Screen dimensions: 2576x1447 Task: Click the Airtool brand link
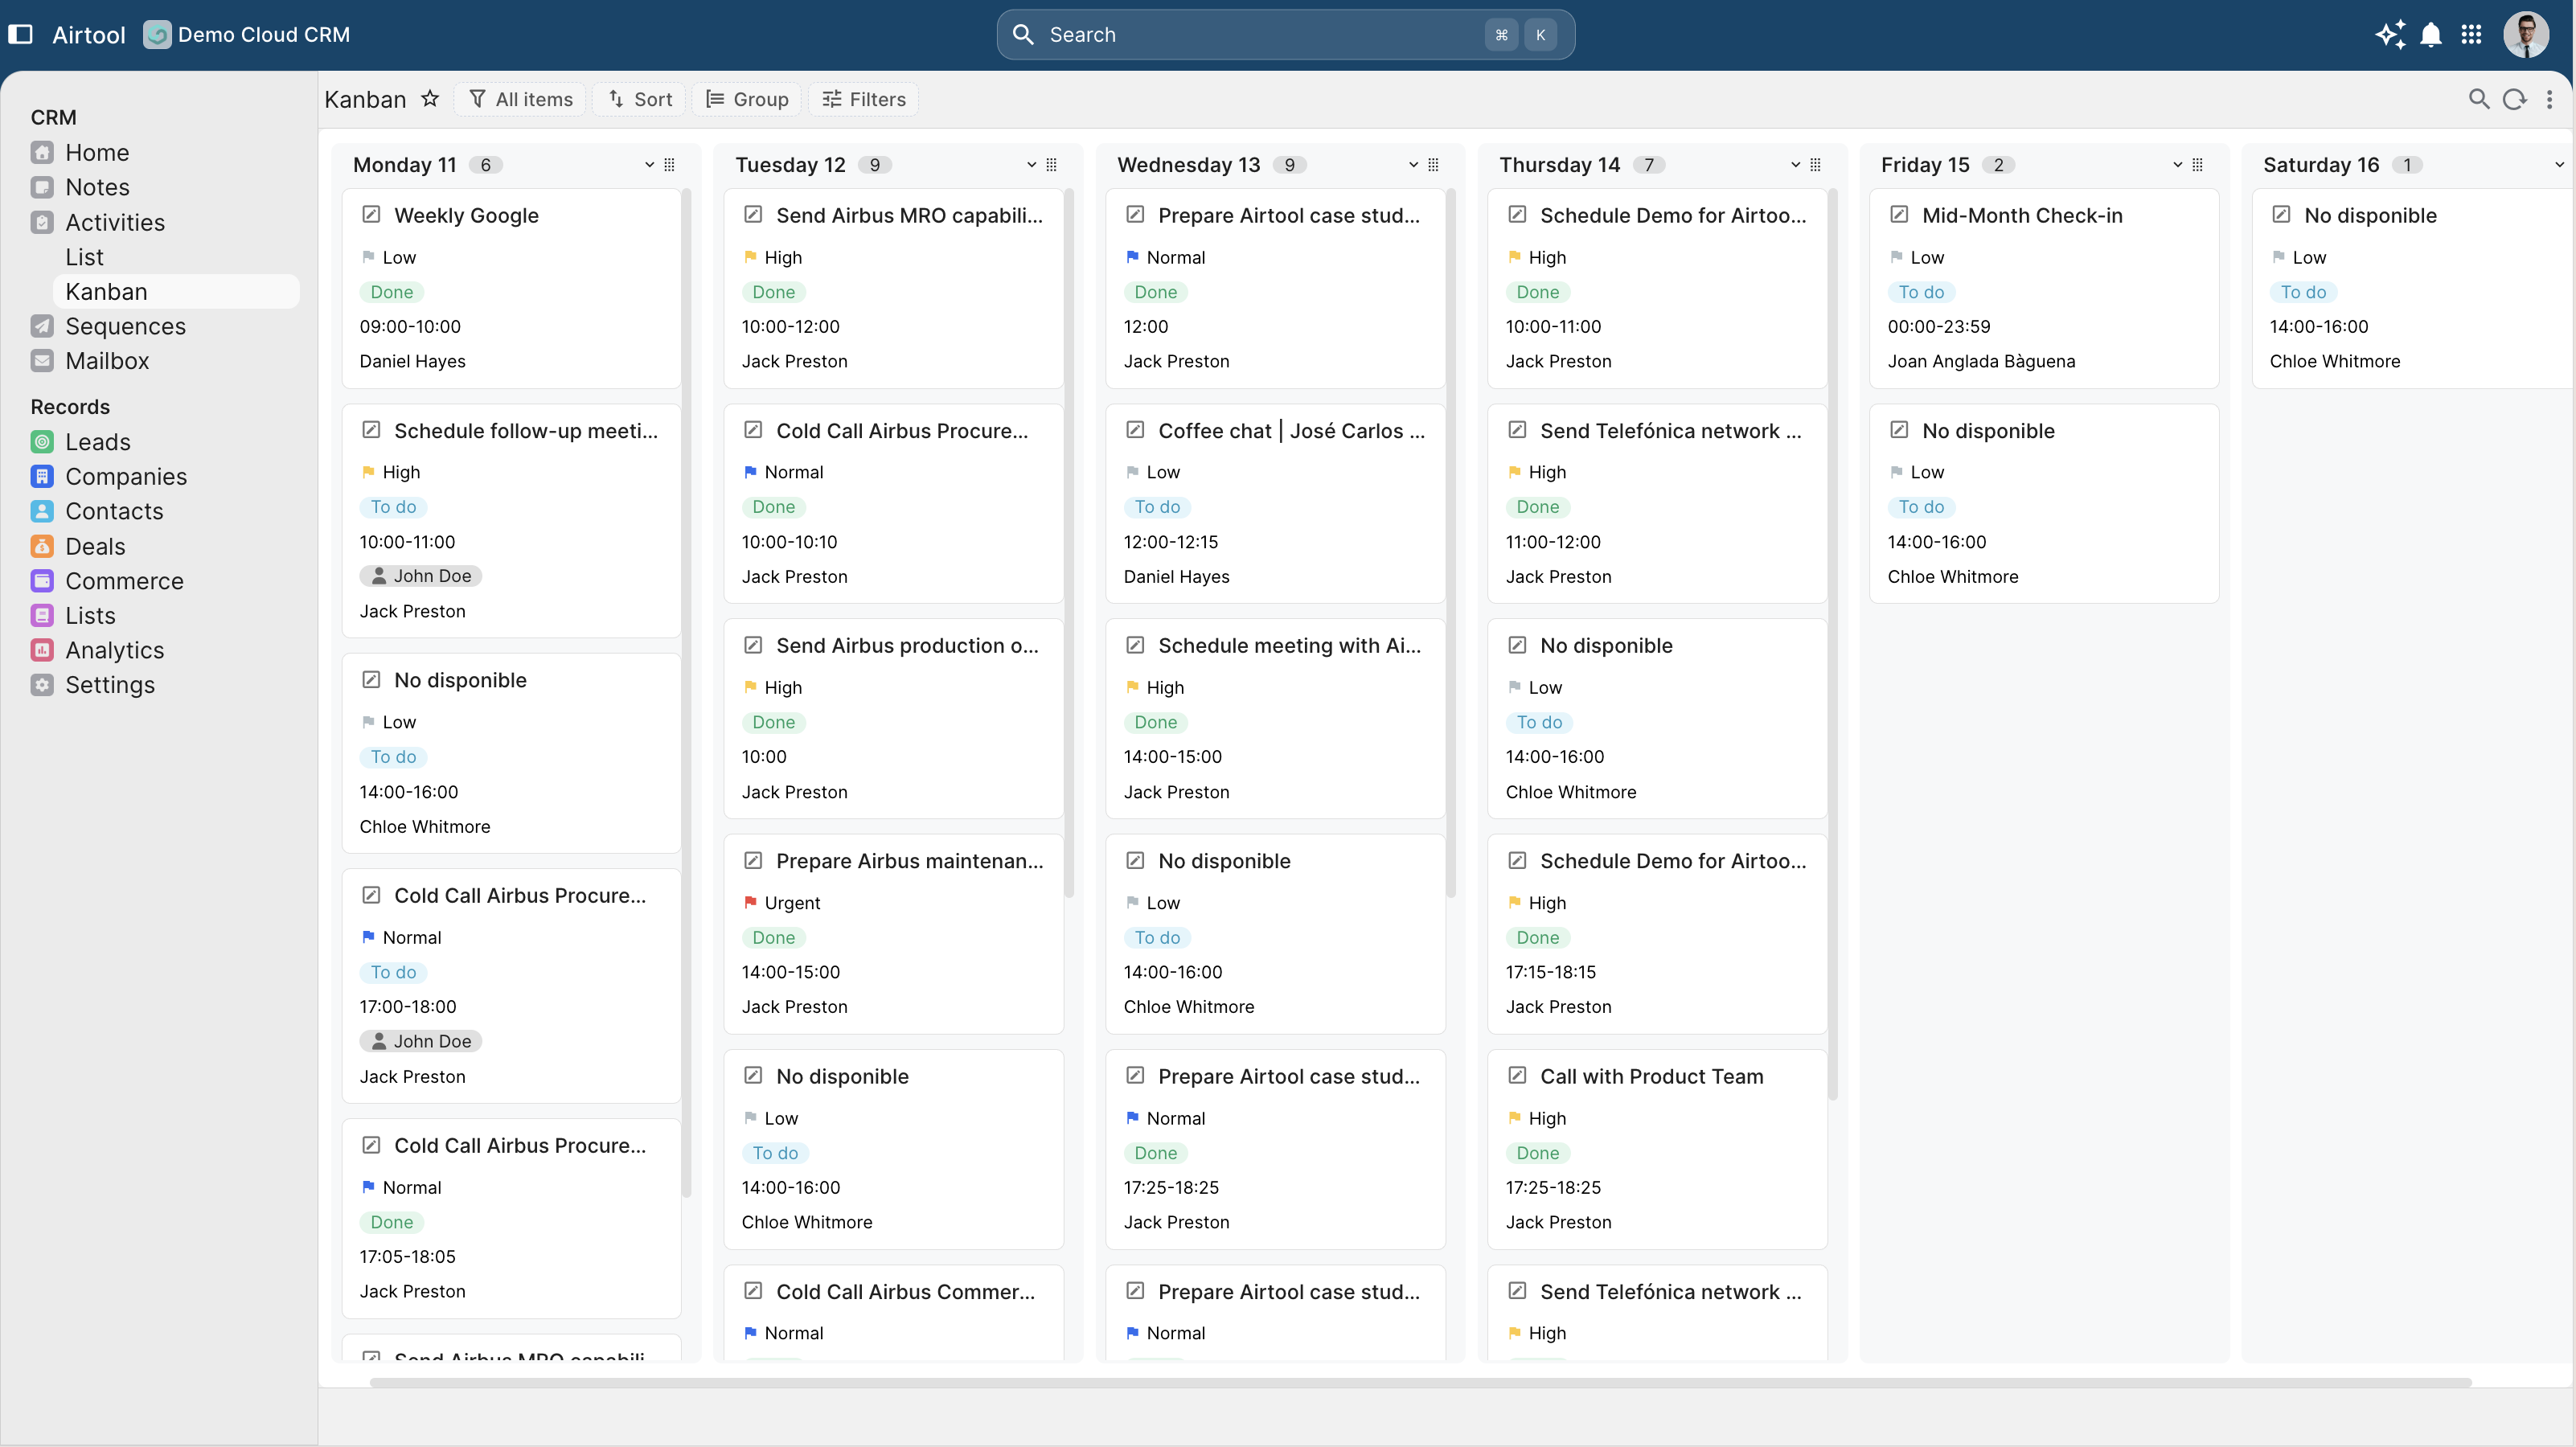point(89,34)
